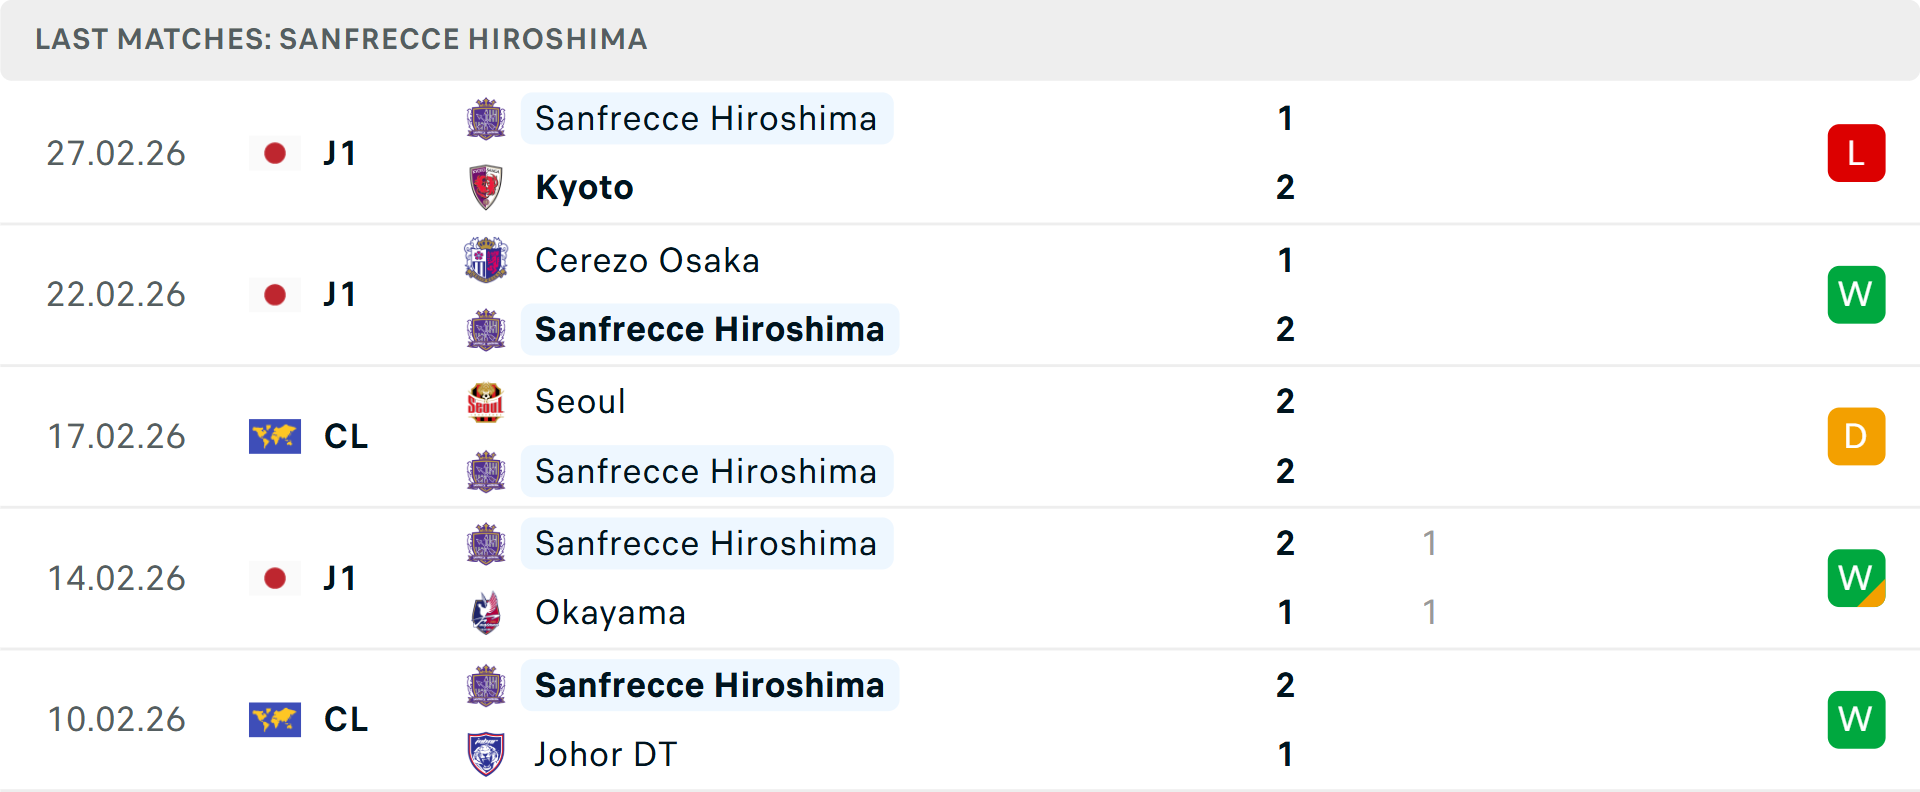Viewport: 1920px width, 792px height.
Task: Click the CL globe icon on the 10.02.26 row
Action: 275,719
